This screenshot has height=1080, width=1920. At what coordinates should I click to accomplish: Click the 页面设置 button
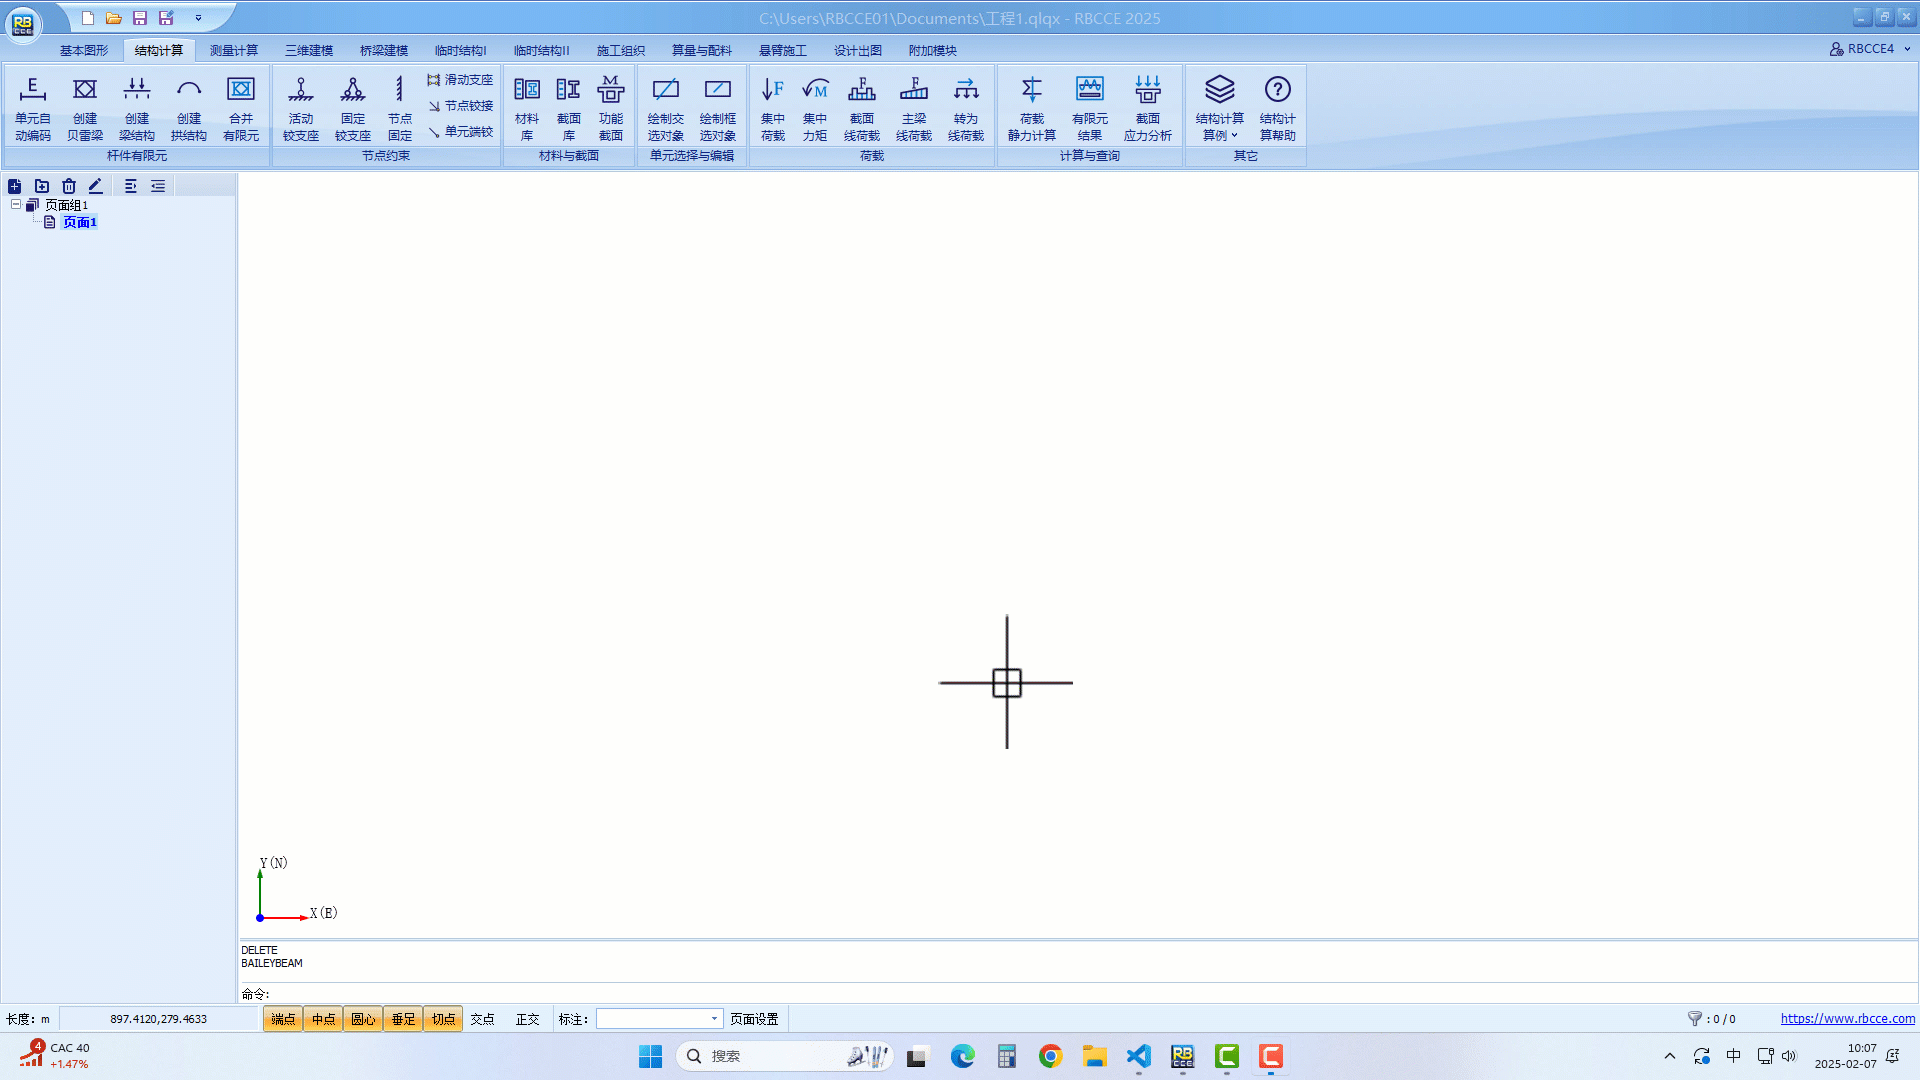(754, 1019)
